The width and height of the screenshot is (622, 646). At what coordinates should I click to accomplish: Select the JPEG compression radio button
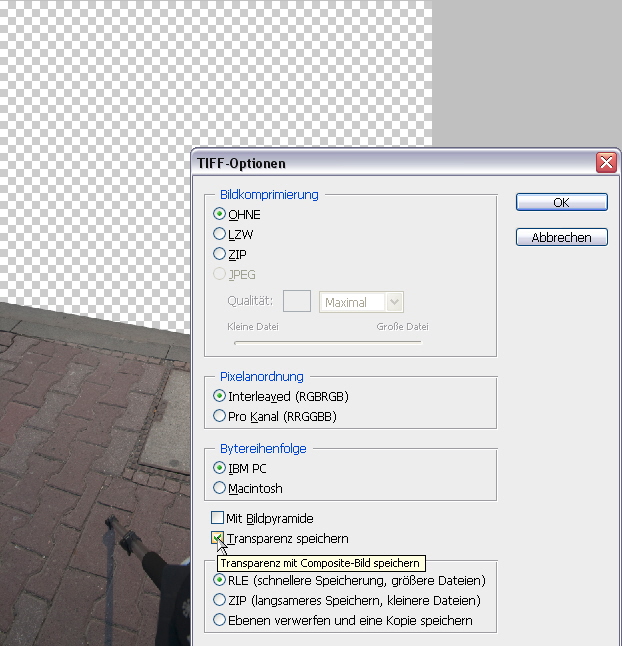point(220,274)
